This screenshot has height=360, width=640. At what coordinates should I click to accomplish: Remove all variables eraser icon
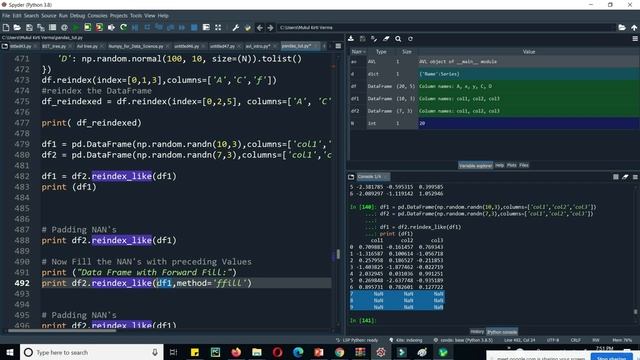386,39
